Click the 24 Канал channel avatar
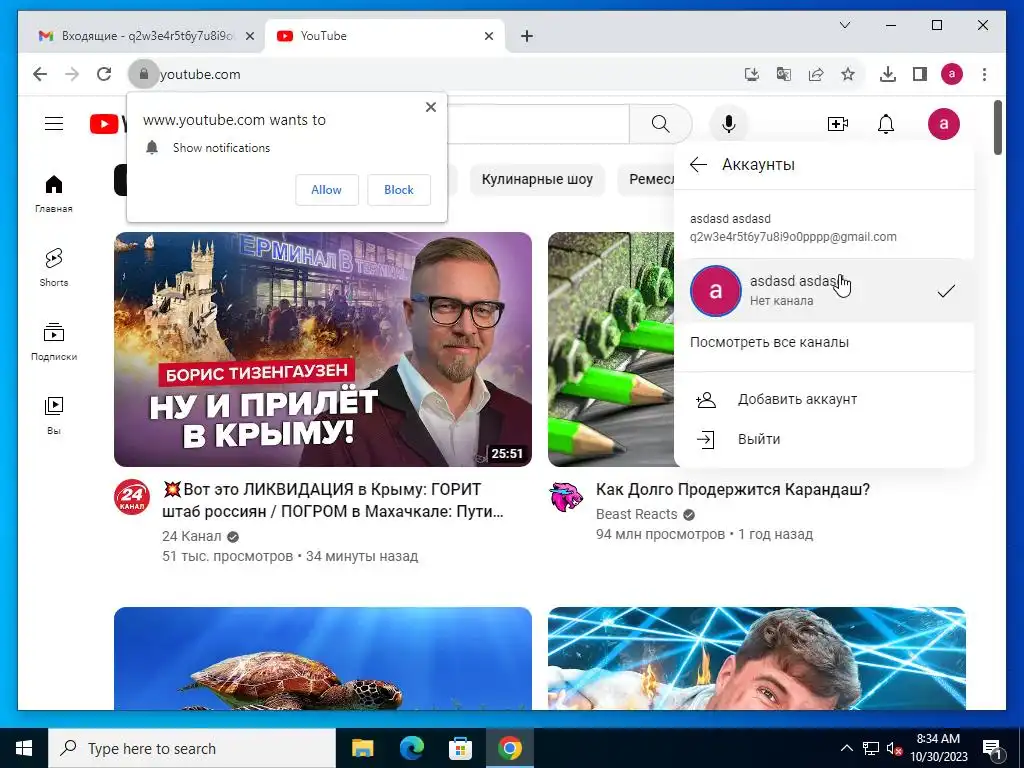1024x768 pixels. 132,497
